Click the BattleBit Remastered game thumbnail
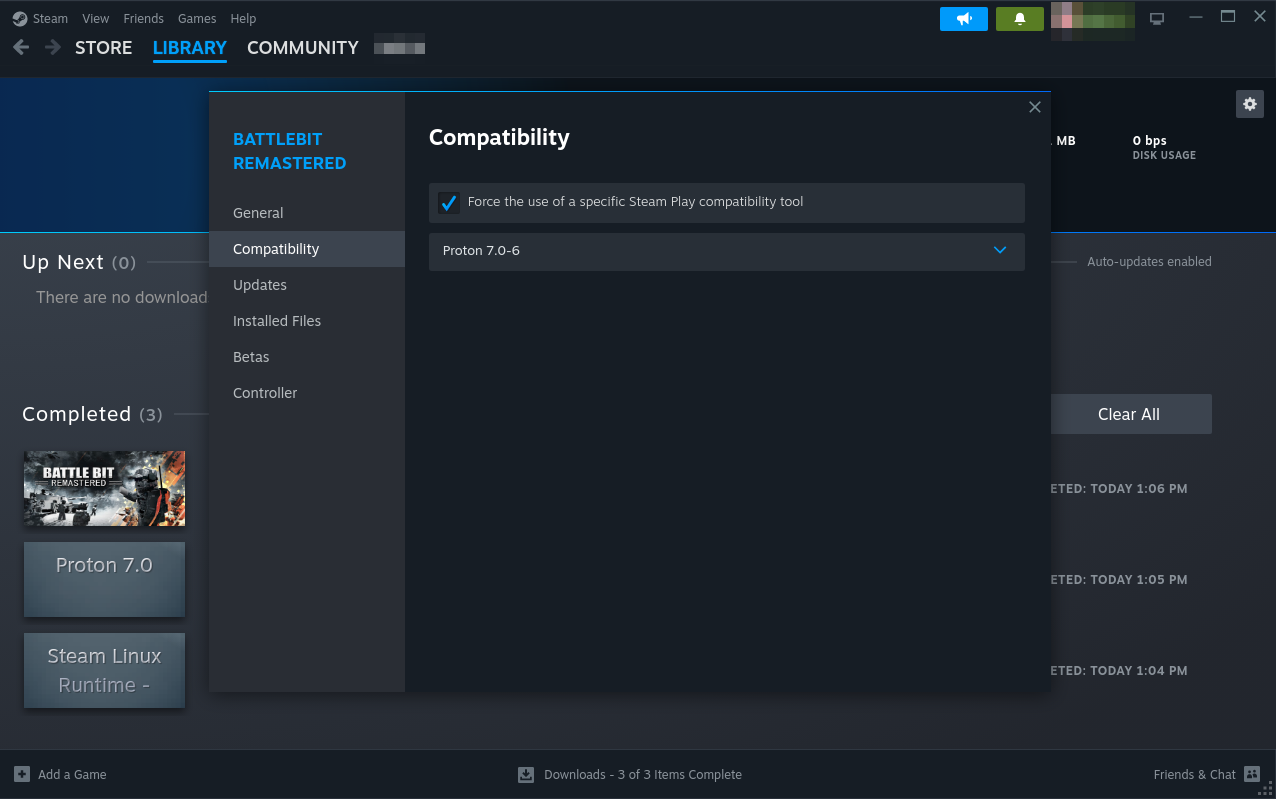The image size is (1276, 799). coord(104,488)
